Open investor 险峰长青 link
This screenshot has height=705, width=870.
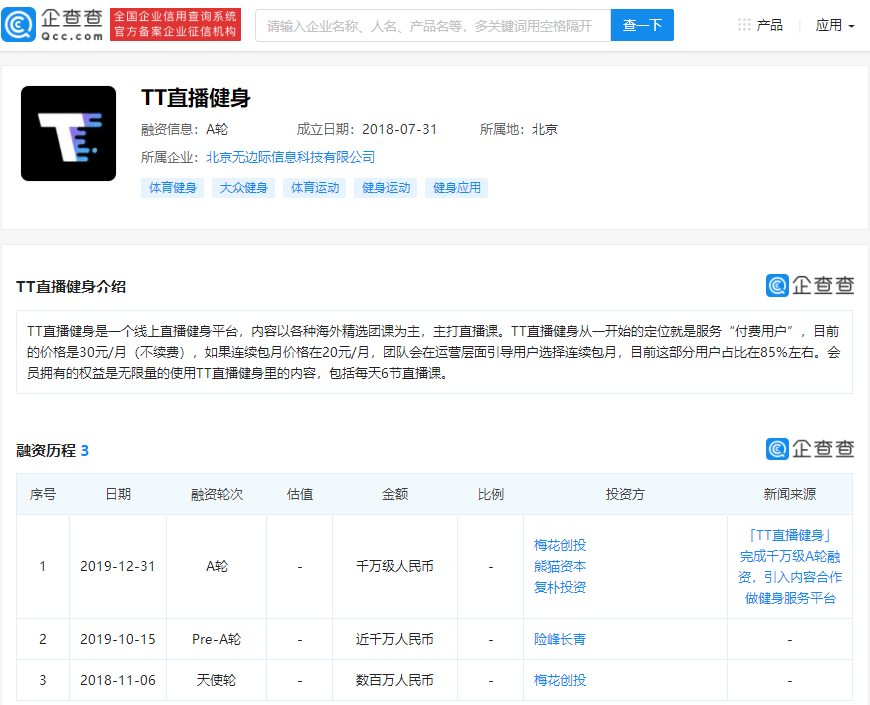coord(560,640)
